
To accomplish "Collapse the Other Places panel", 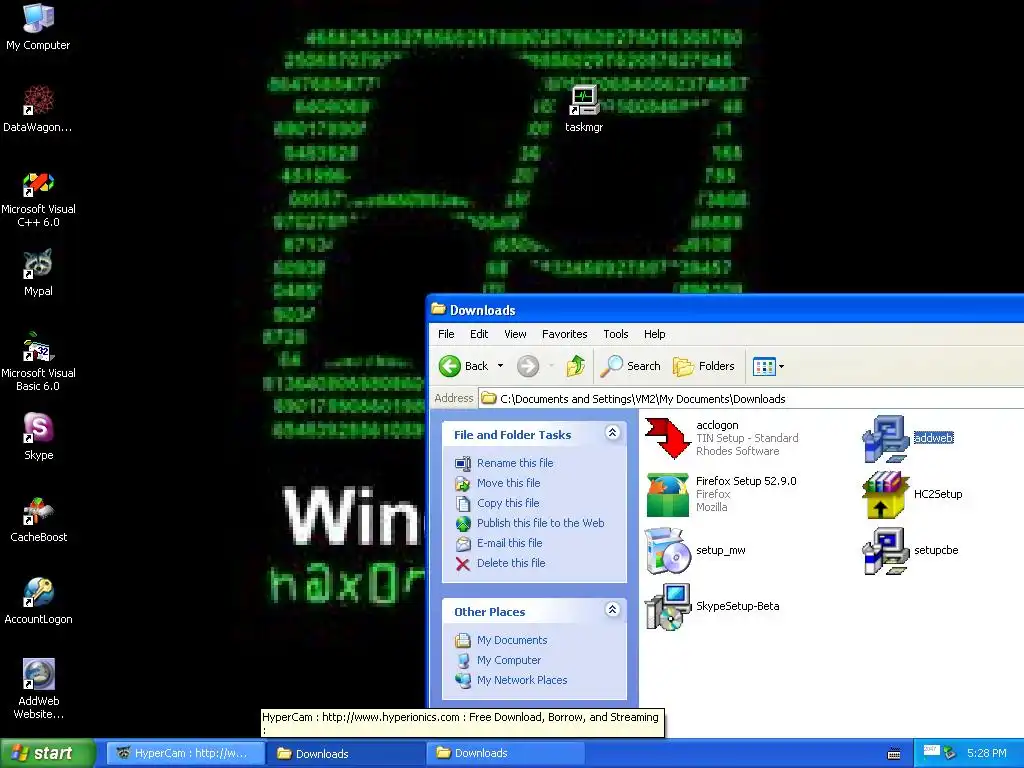I will pos(612,610).
